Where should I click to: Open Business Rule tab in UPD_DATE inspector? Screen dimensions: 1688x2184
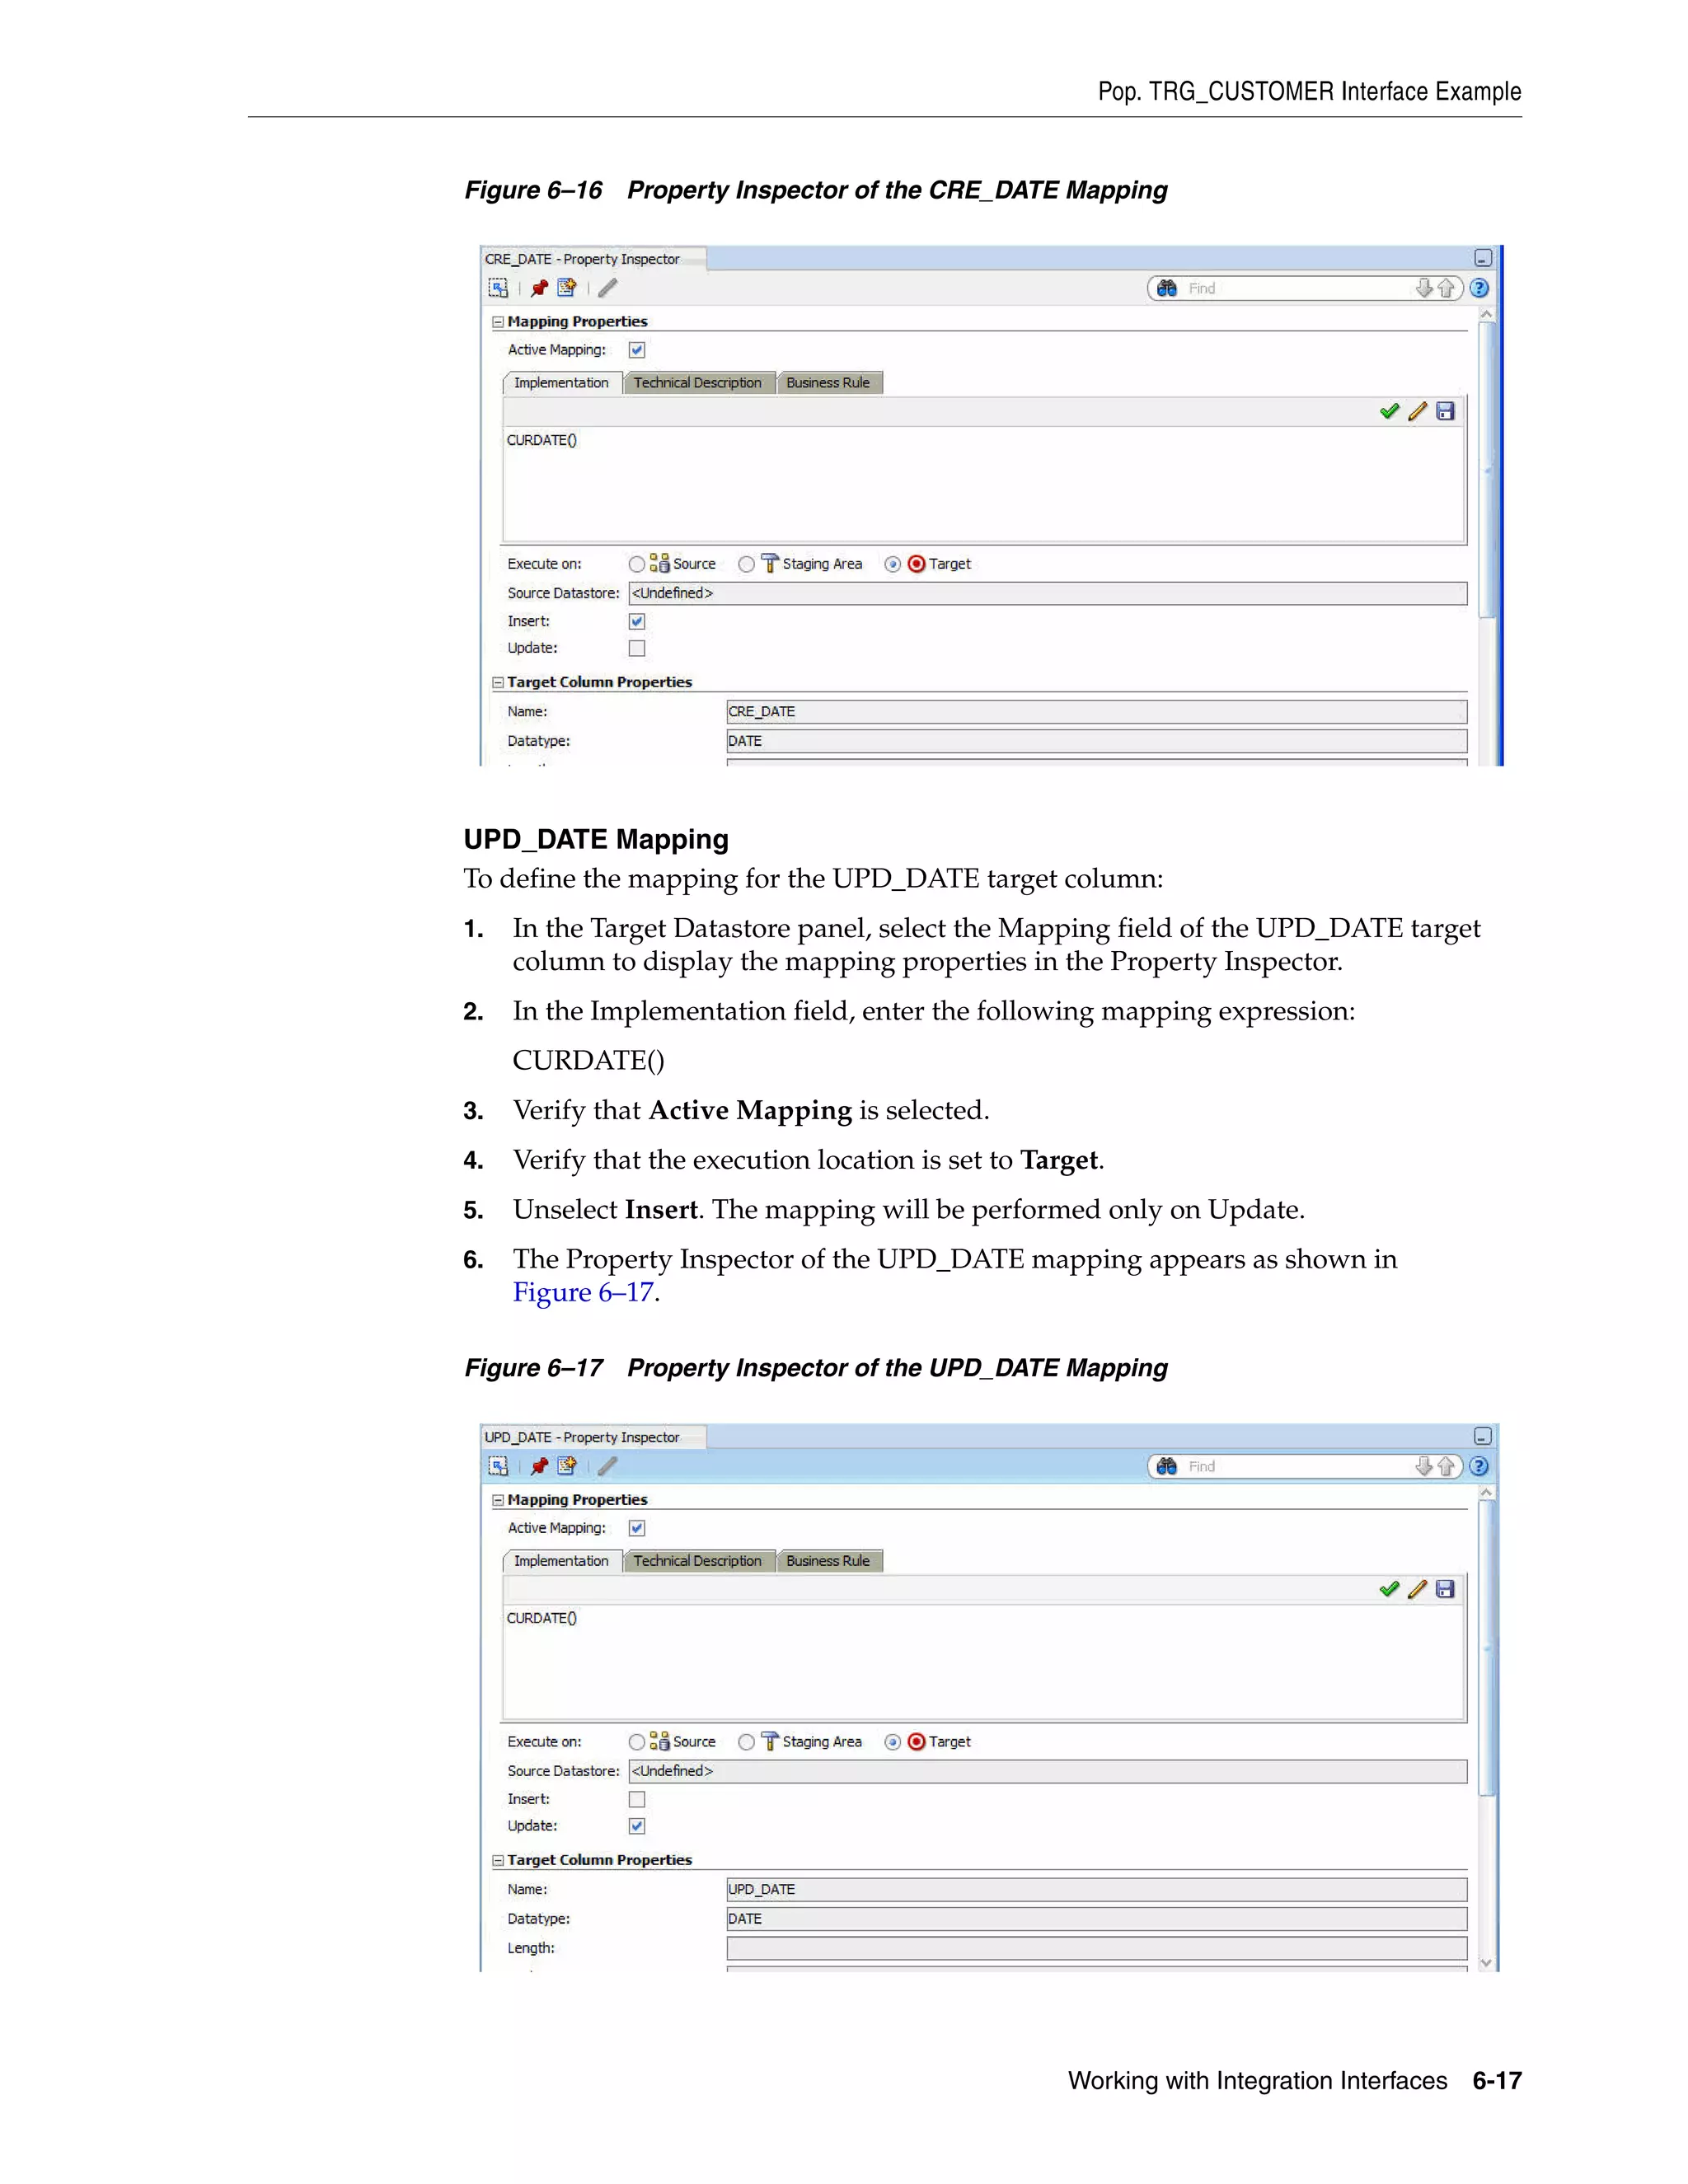tap(829, 1561)
